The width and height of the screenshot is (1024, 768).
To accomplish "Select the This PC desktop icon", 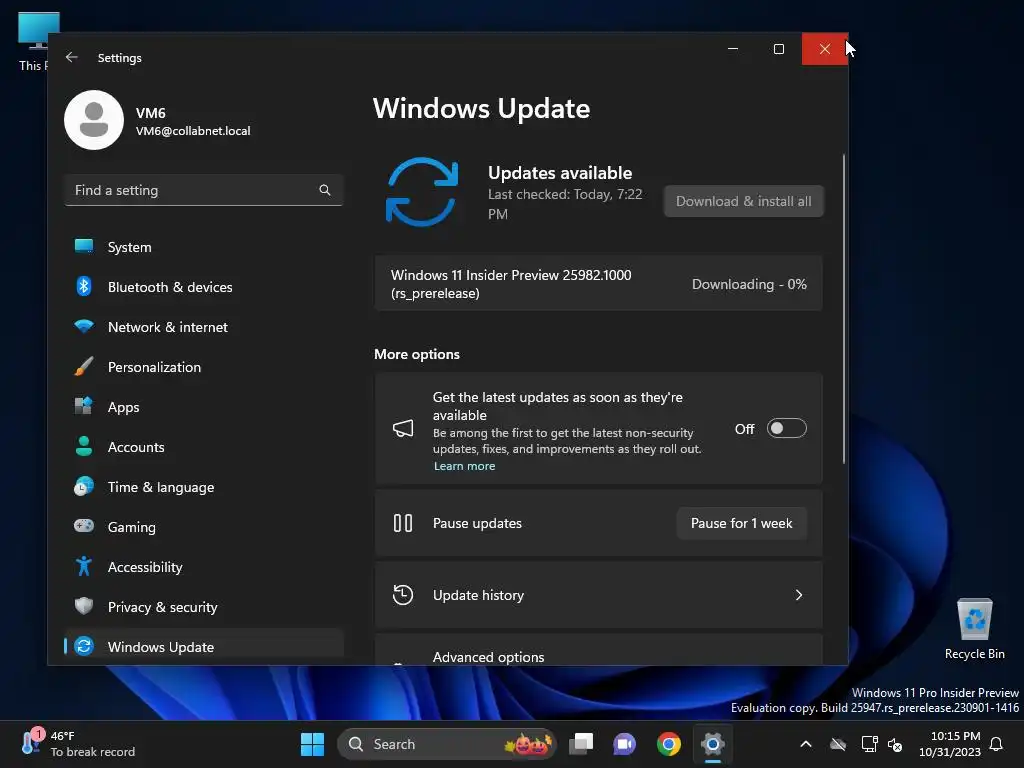I will [x=33, y=41].
